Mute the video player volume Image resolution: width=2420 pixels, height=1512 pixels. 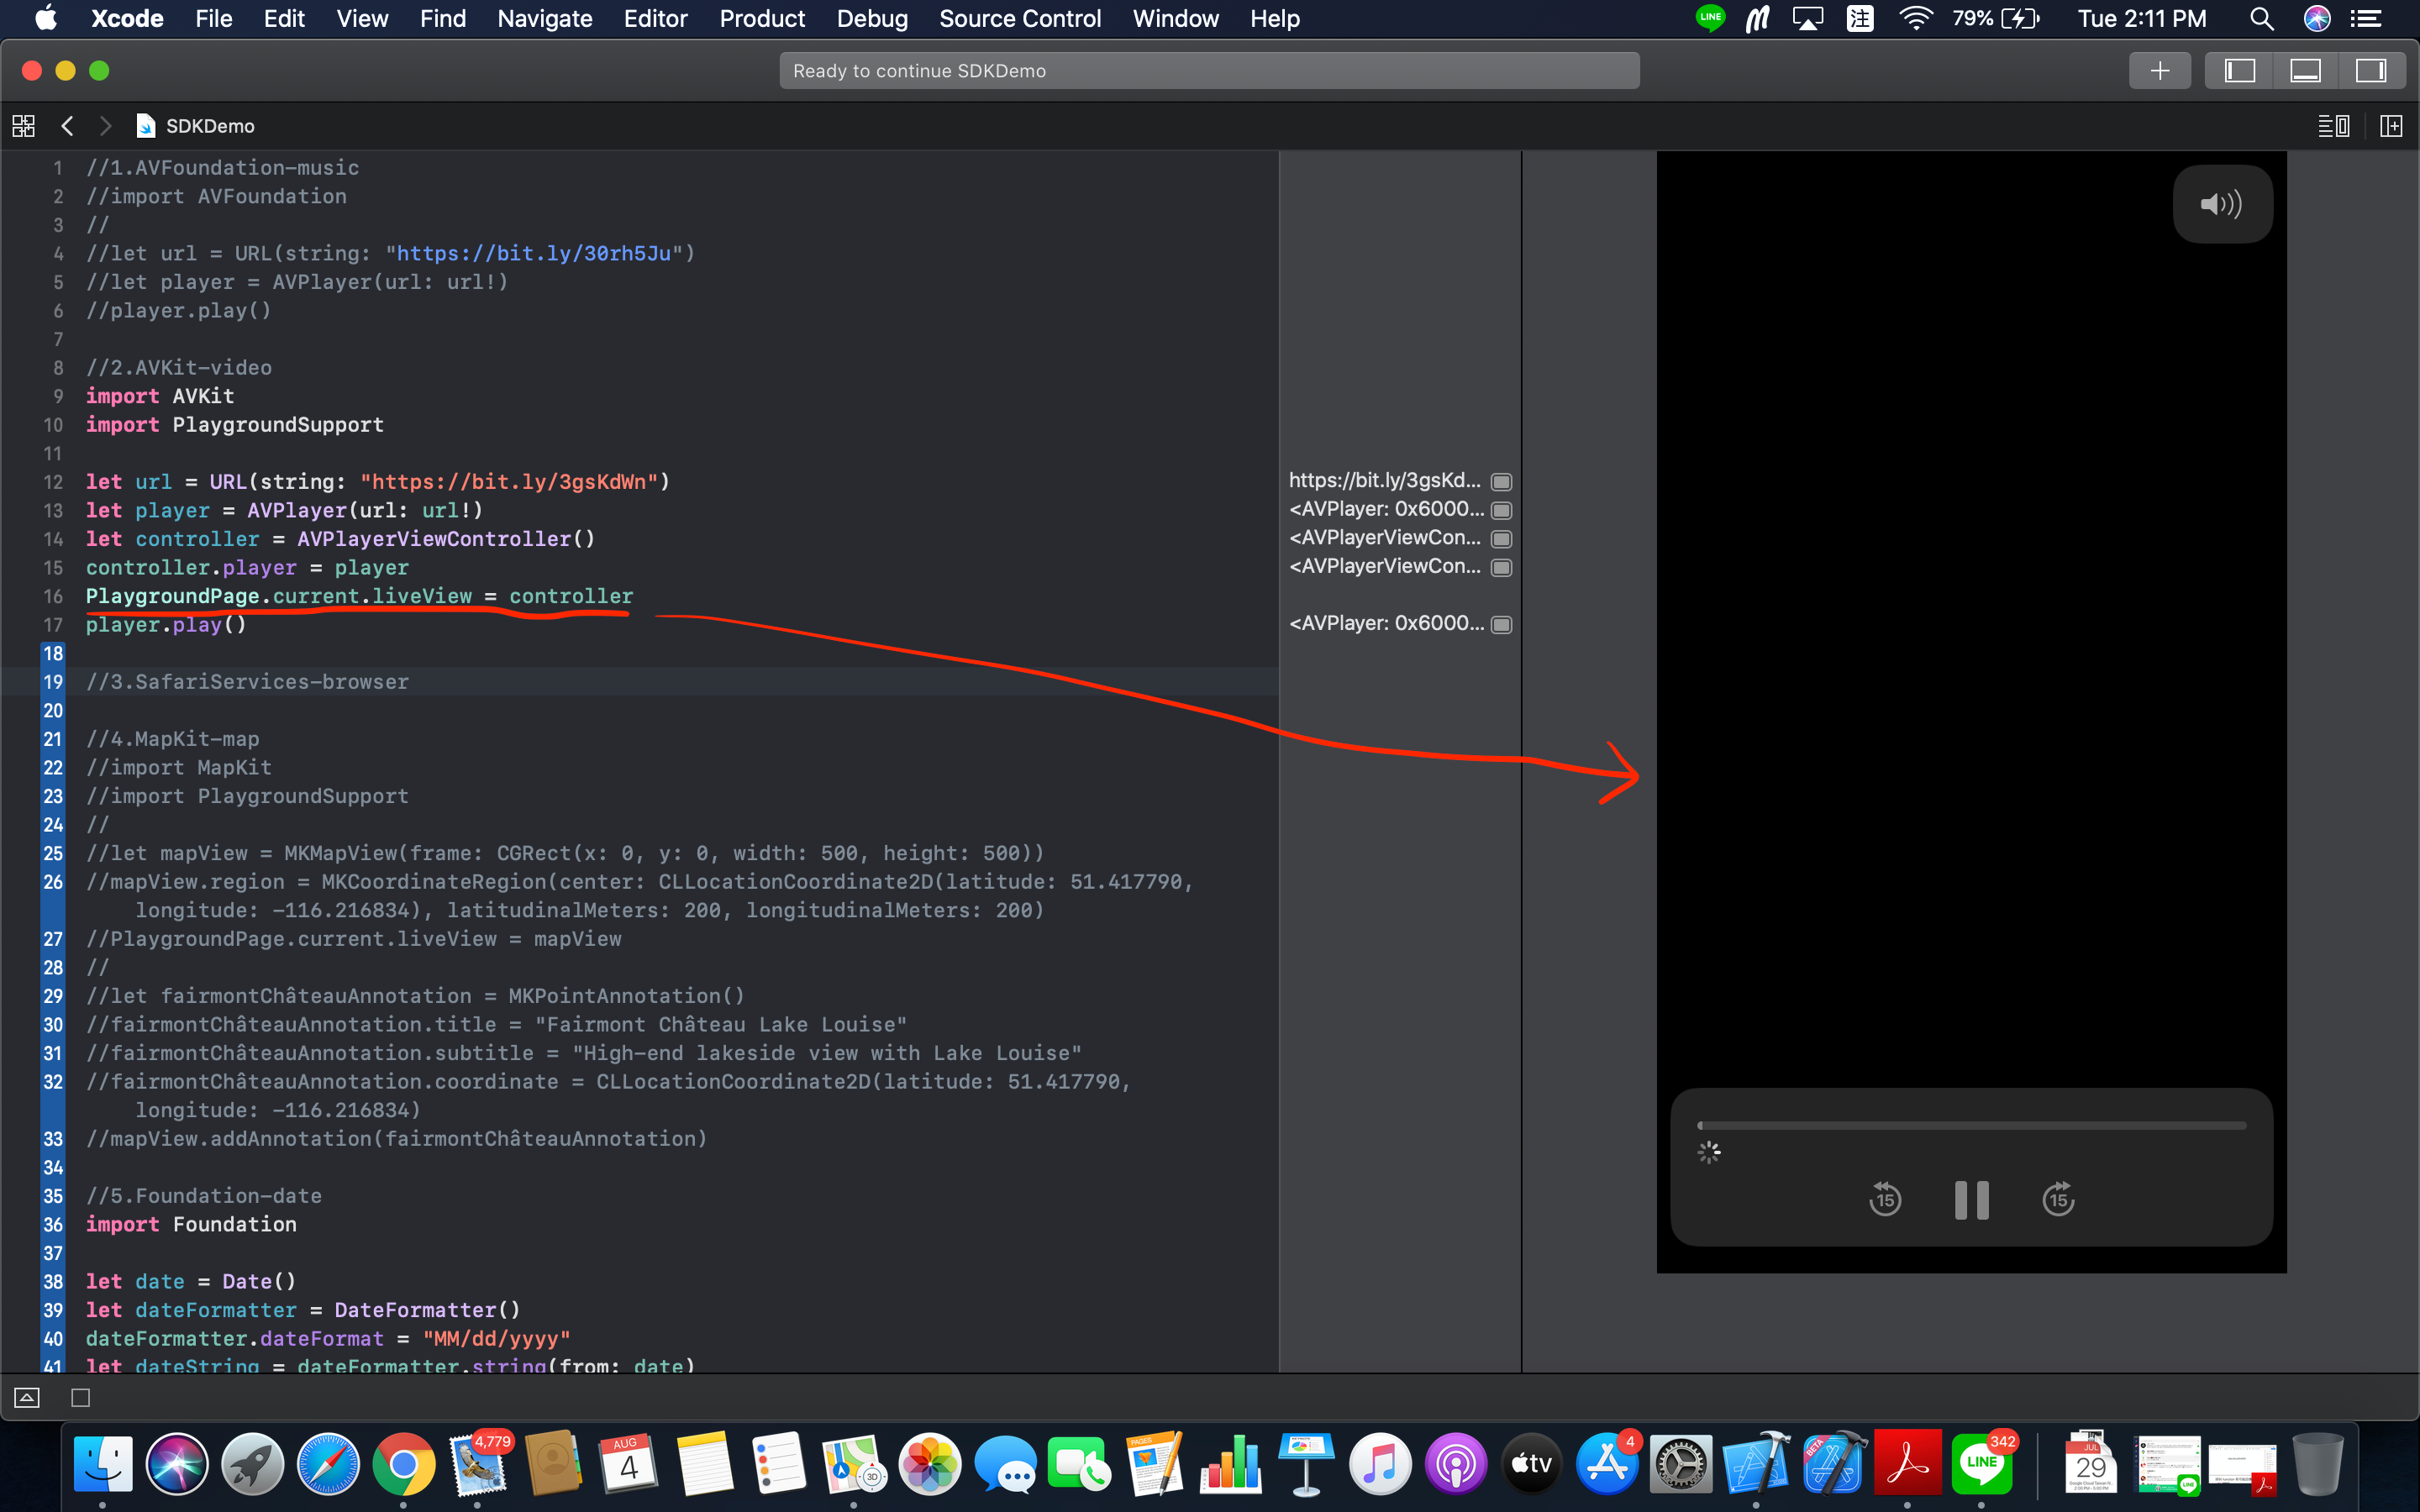(x=2221, y=204)
